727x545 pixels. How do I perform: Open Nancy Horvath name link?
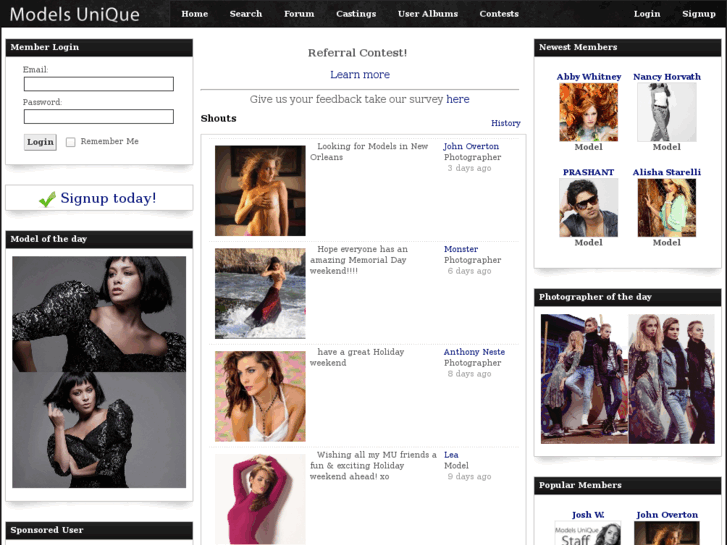[667, 77]
